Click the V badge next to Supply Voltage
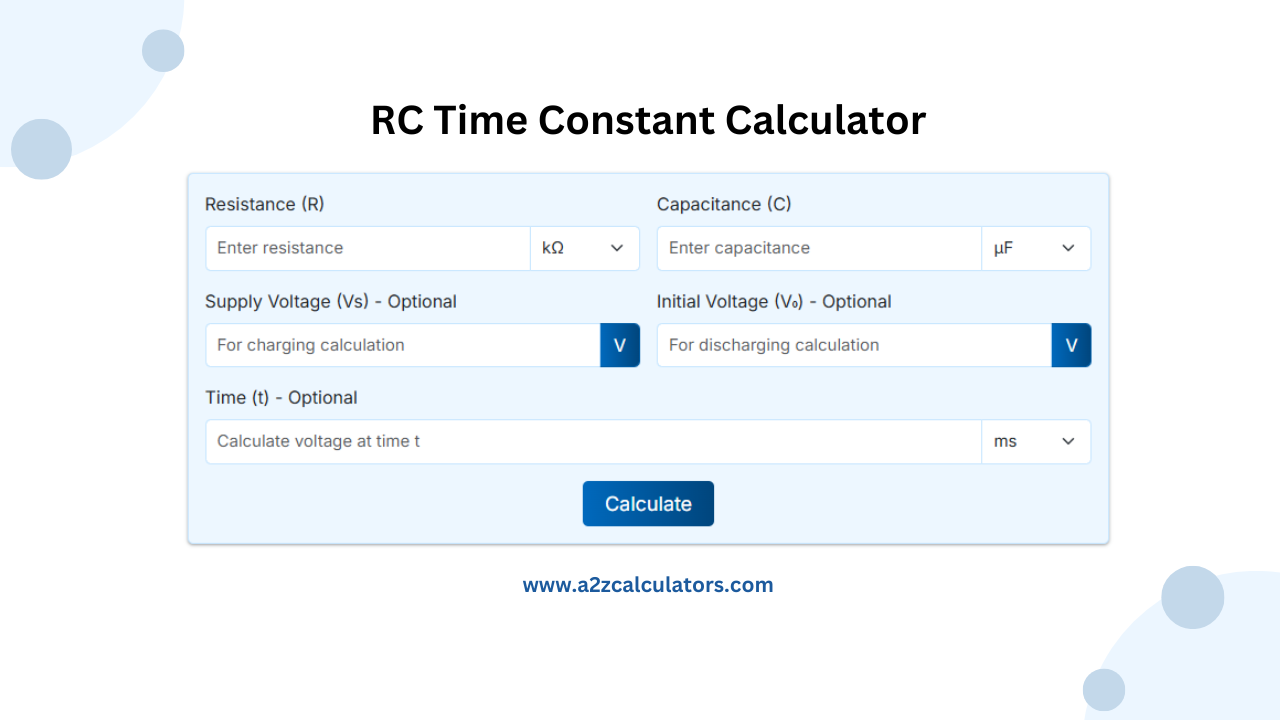 (620, 345)
